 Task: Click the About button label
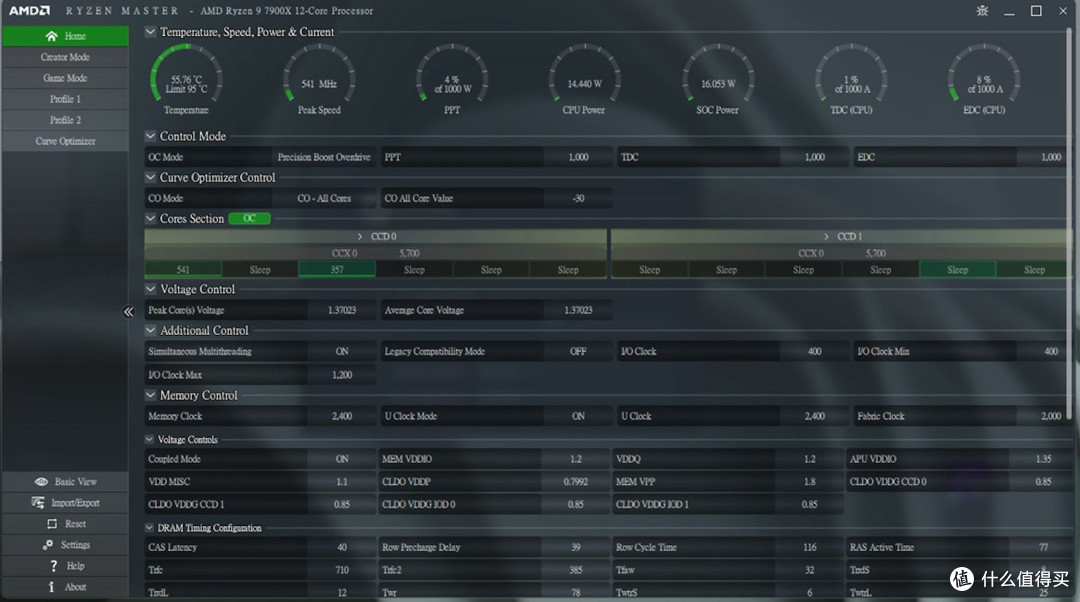75,587
